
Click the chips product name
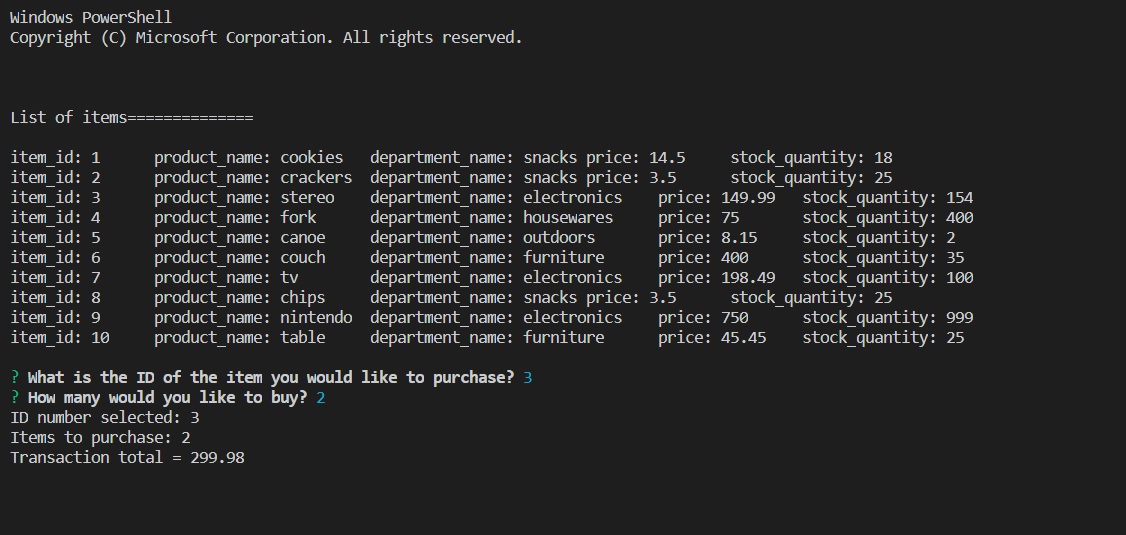point(303,297)
